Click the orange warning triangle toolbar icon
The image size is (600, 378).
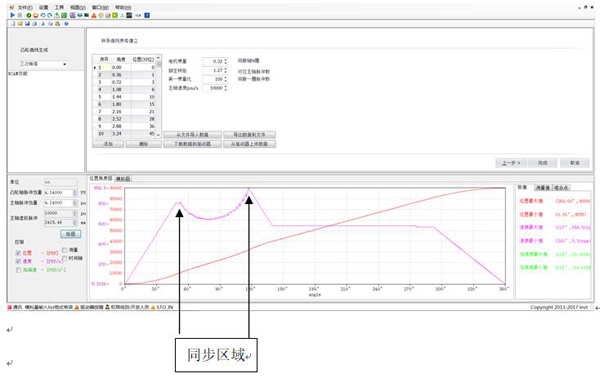click(94, 15)
